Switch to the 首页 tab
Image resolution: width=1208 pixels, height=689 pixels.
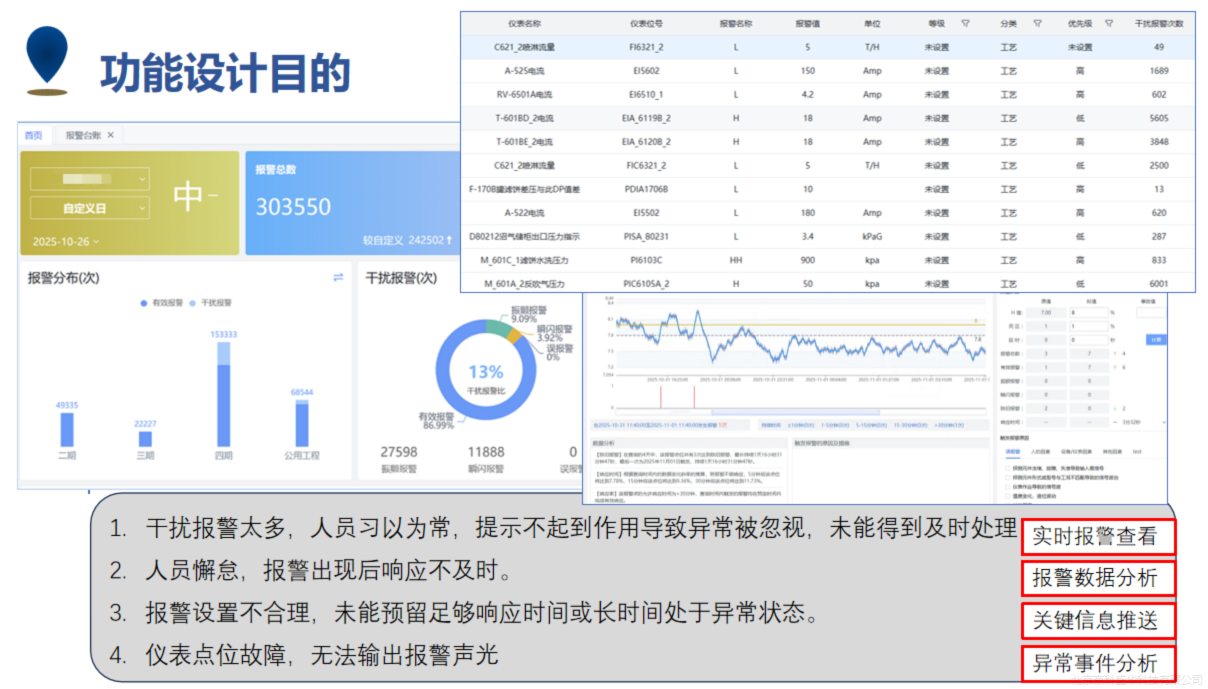(34, 135)
